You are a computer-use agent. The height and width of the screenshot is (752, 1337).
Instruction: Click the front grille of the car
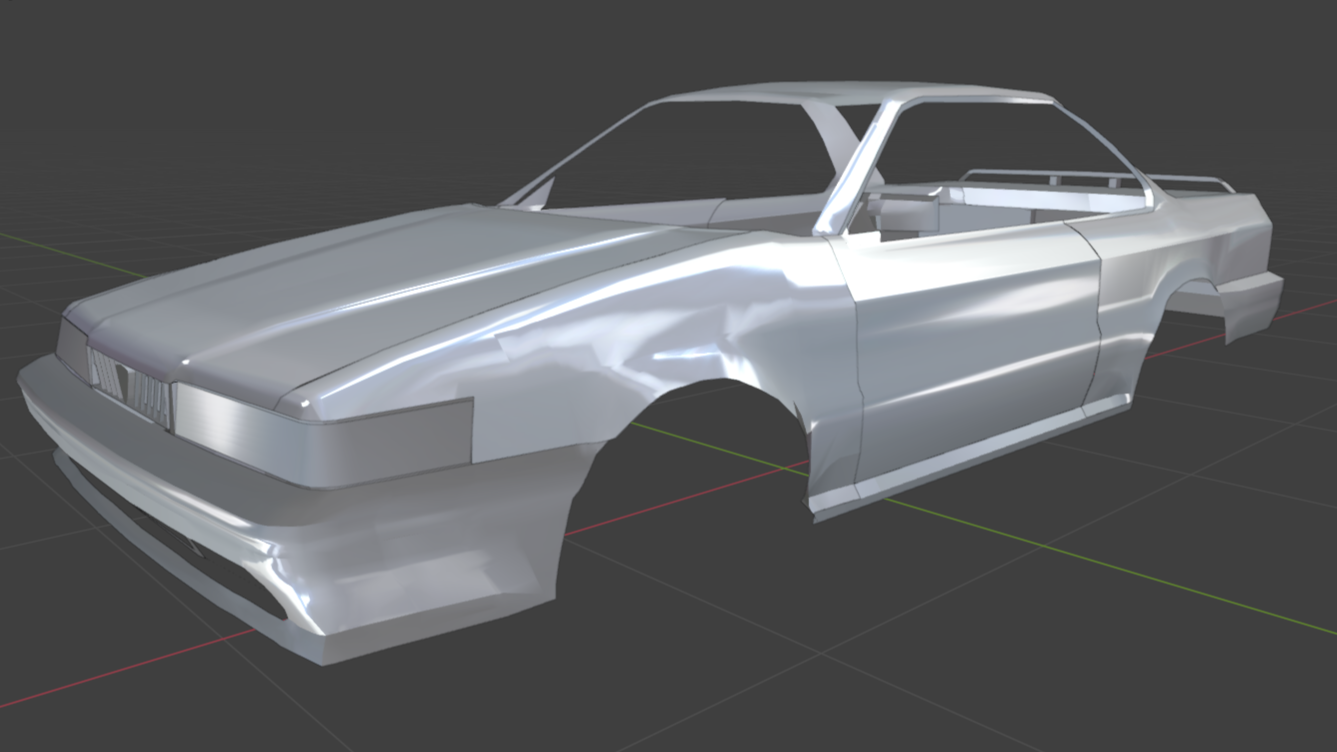coord(130,388)
